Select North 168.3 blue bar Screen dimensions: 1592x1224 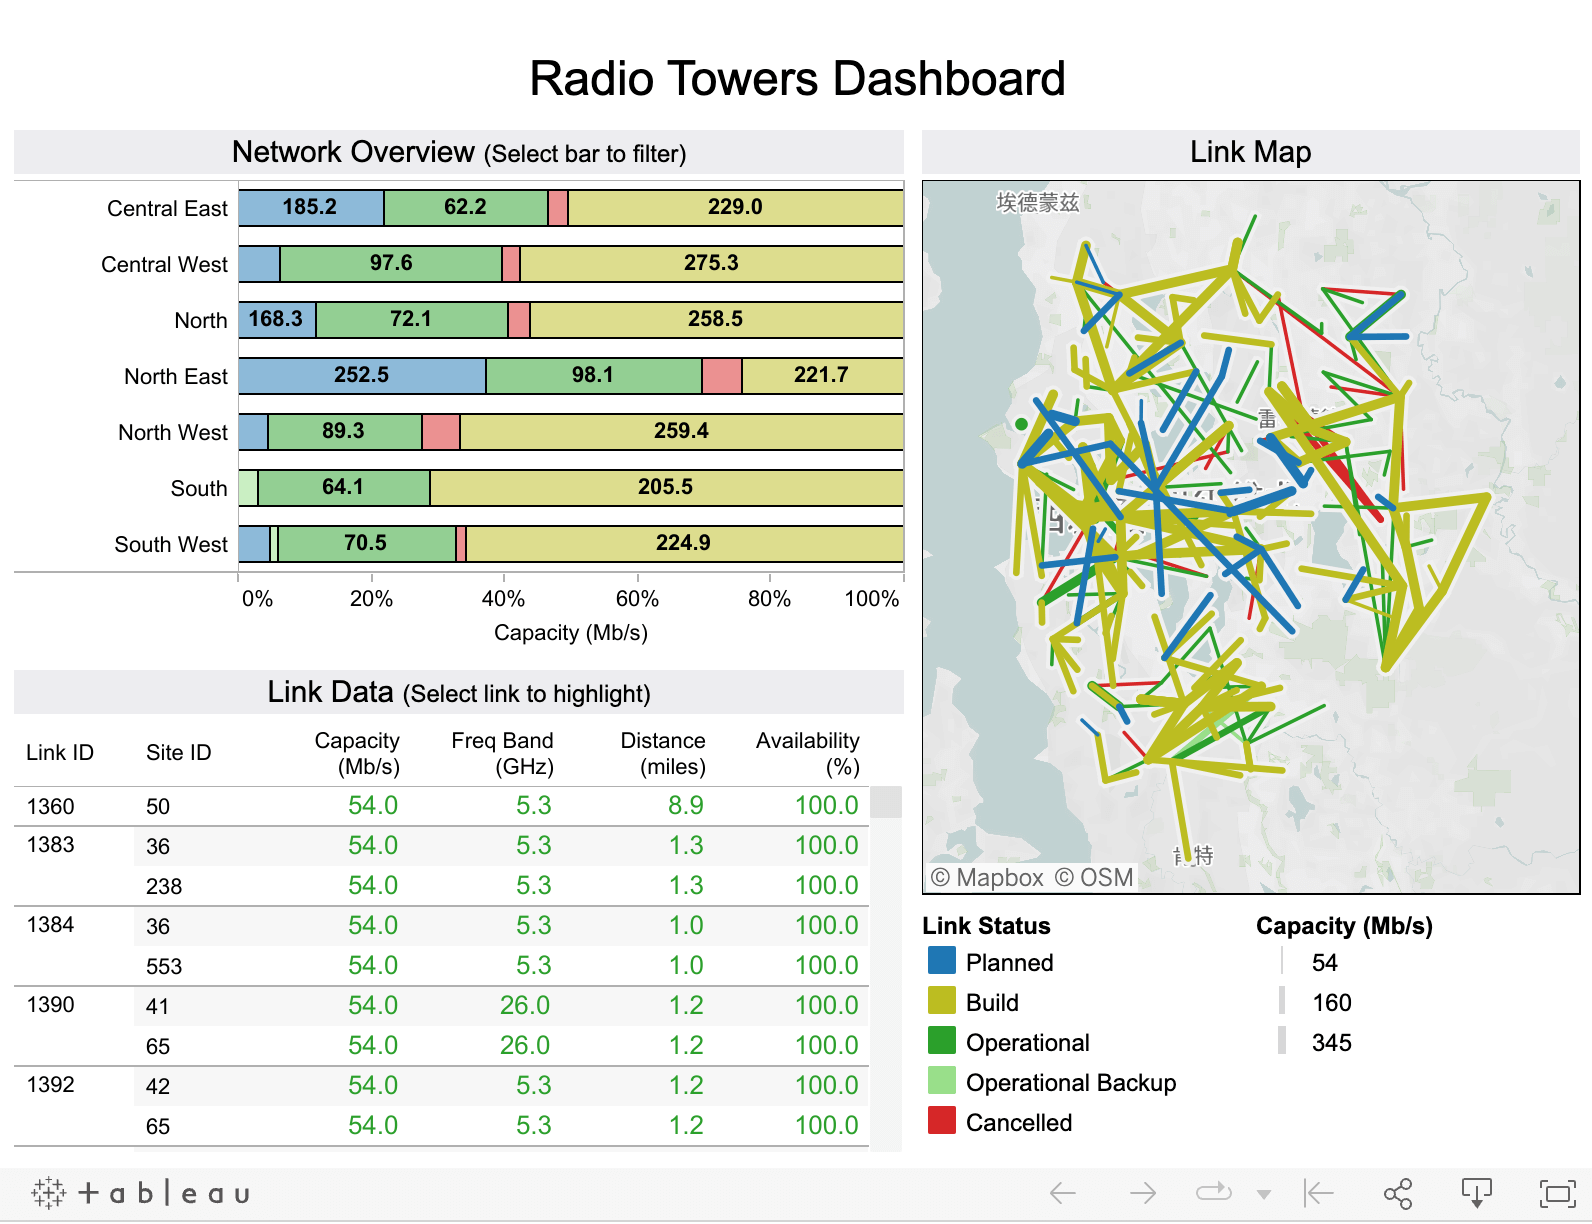277,319
